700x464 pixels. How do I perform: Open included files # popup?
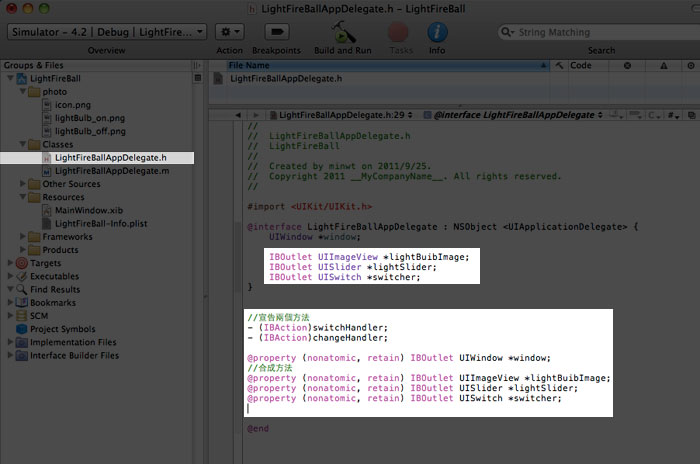pos(673,115)
